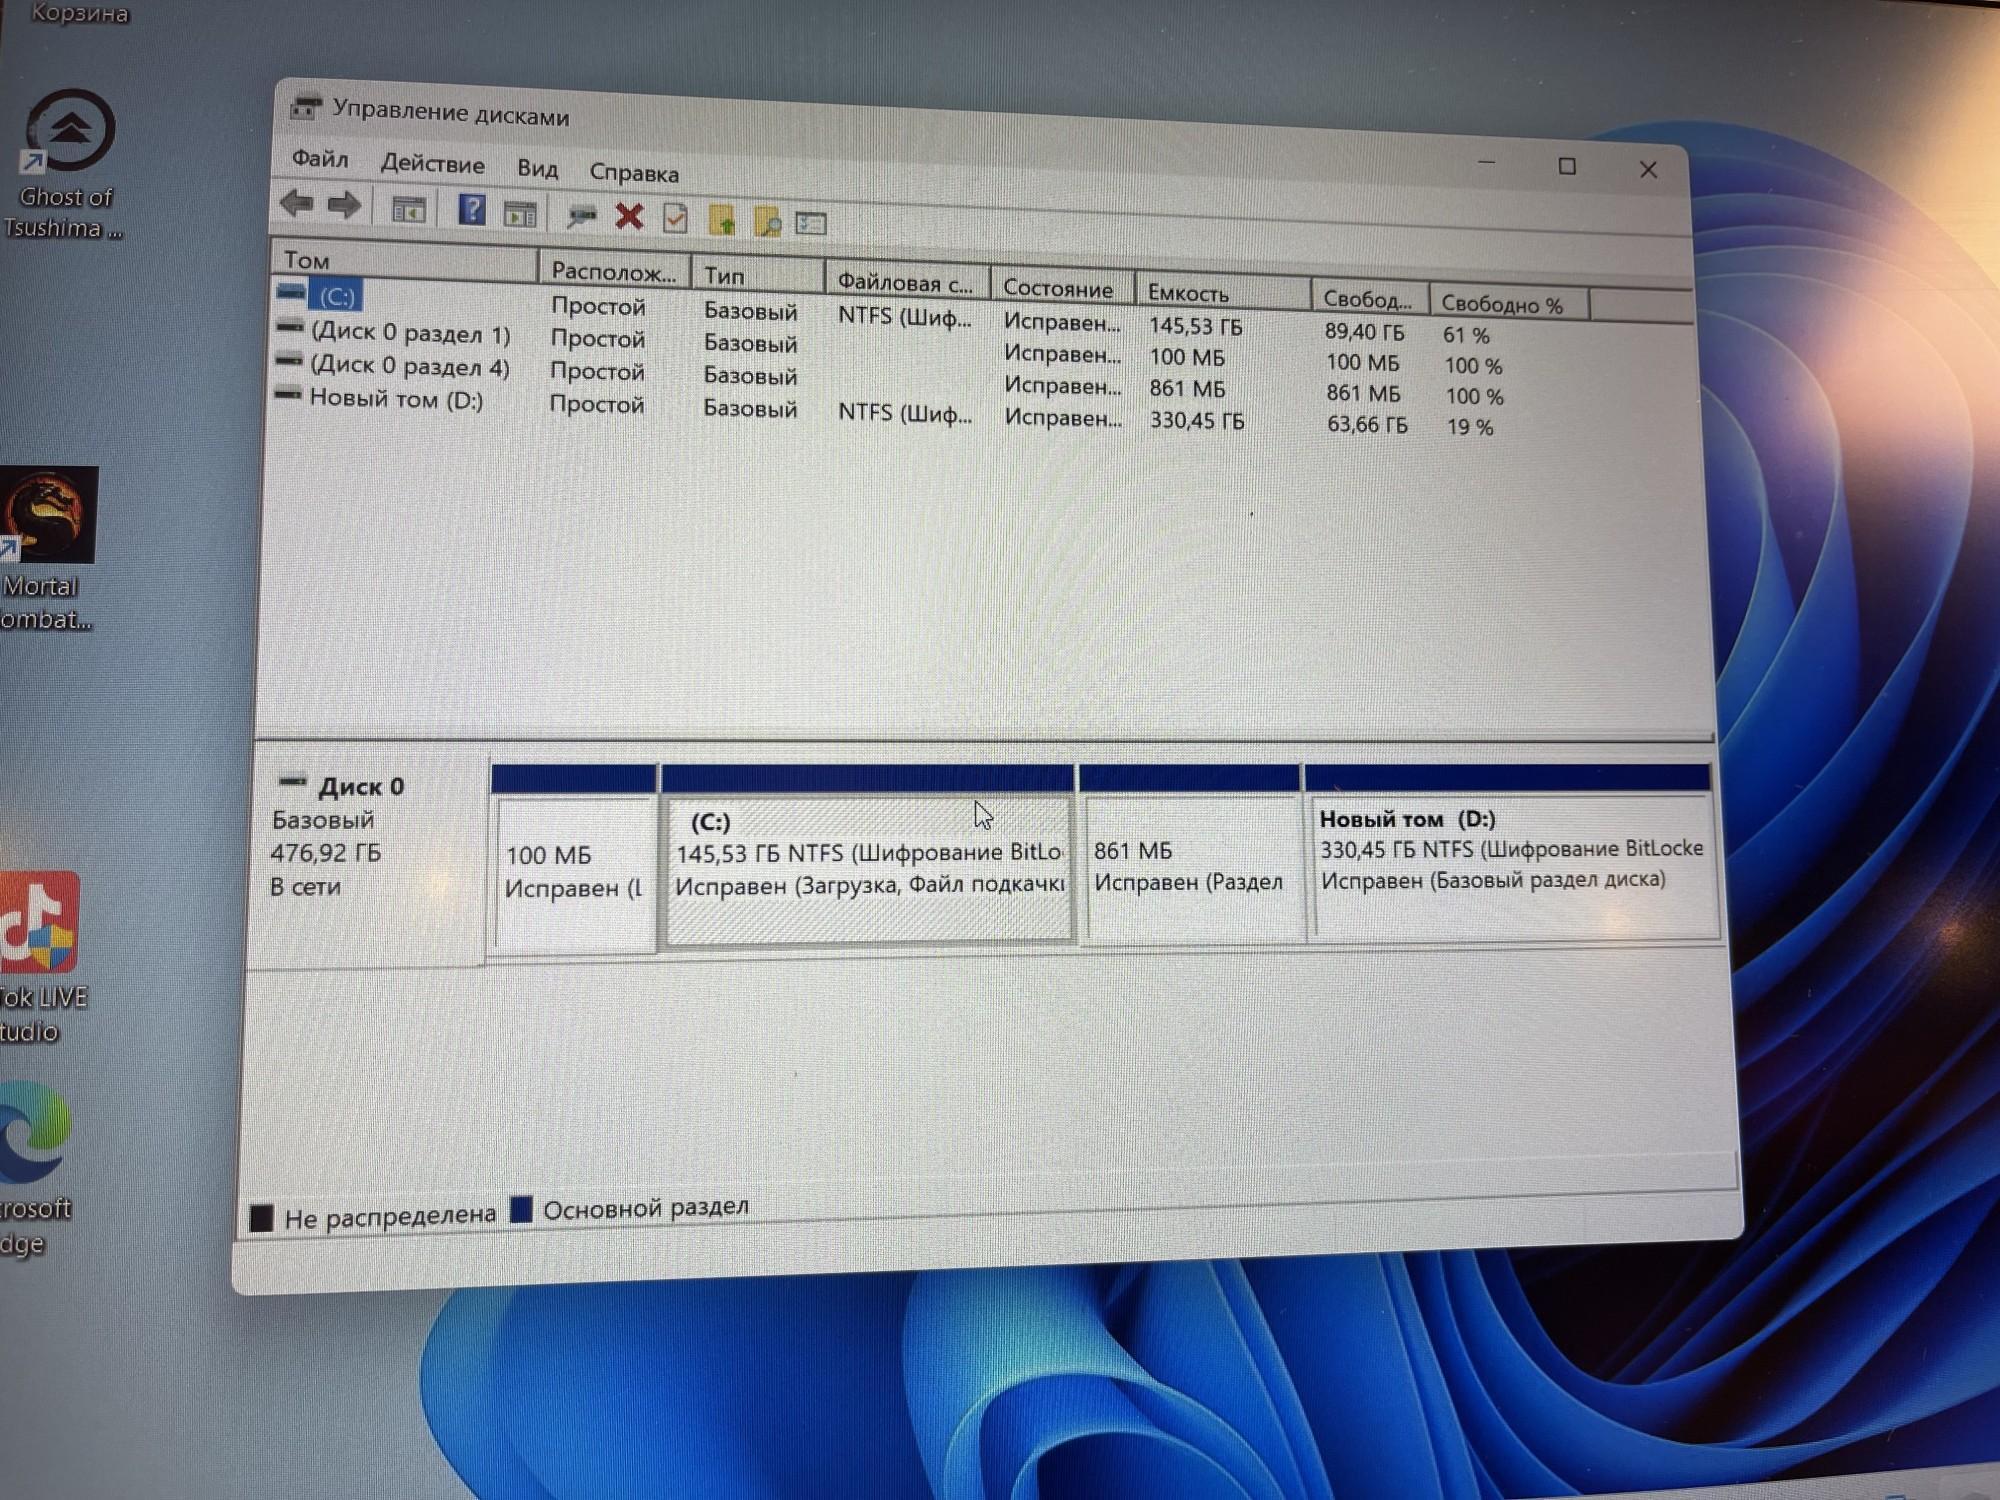Open properties with the checkmark page icon
2000x1500 pixels.
pyautogui.click(x=675, y=218)
